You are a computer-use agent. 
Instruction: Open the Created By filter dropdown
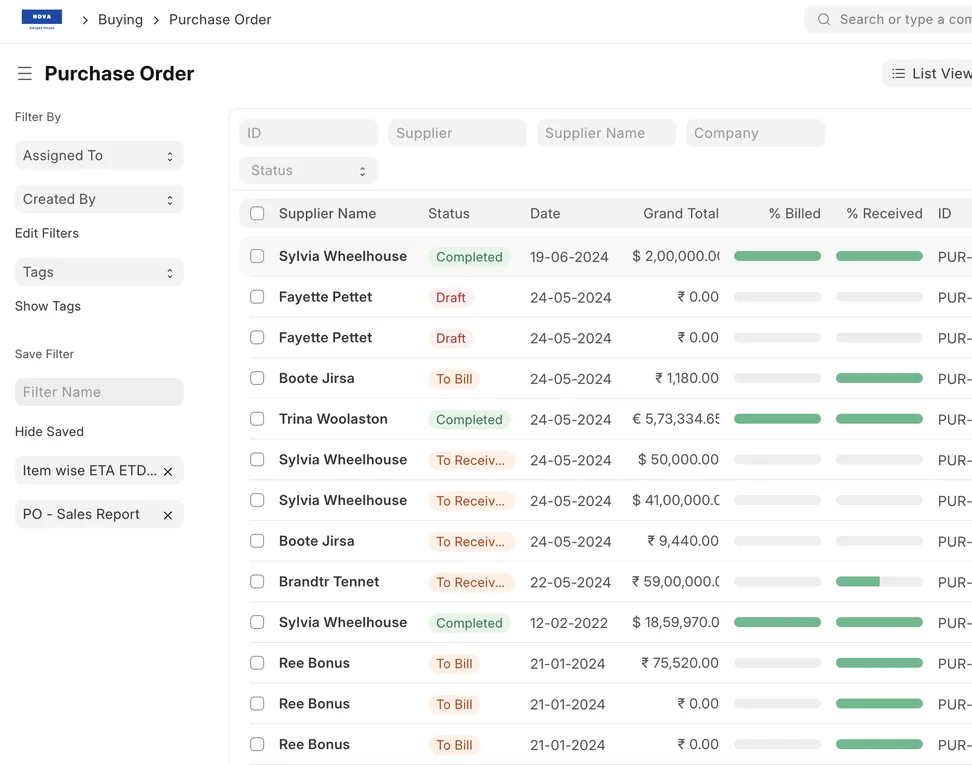coord(99,199)
